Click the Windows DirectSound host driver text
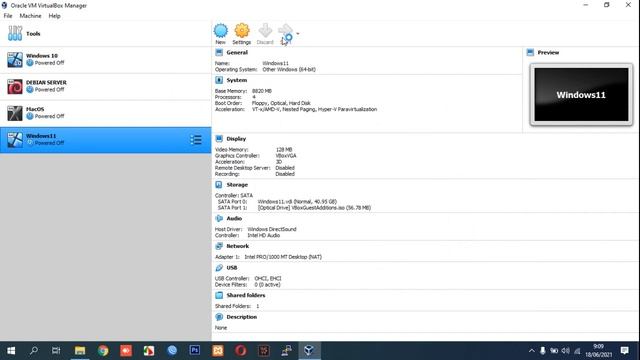Image resolution: width=640 pixels, height=360 pixels. (272, 229)
